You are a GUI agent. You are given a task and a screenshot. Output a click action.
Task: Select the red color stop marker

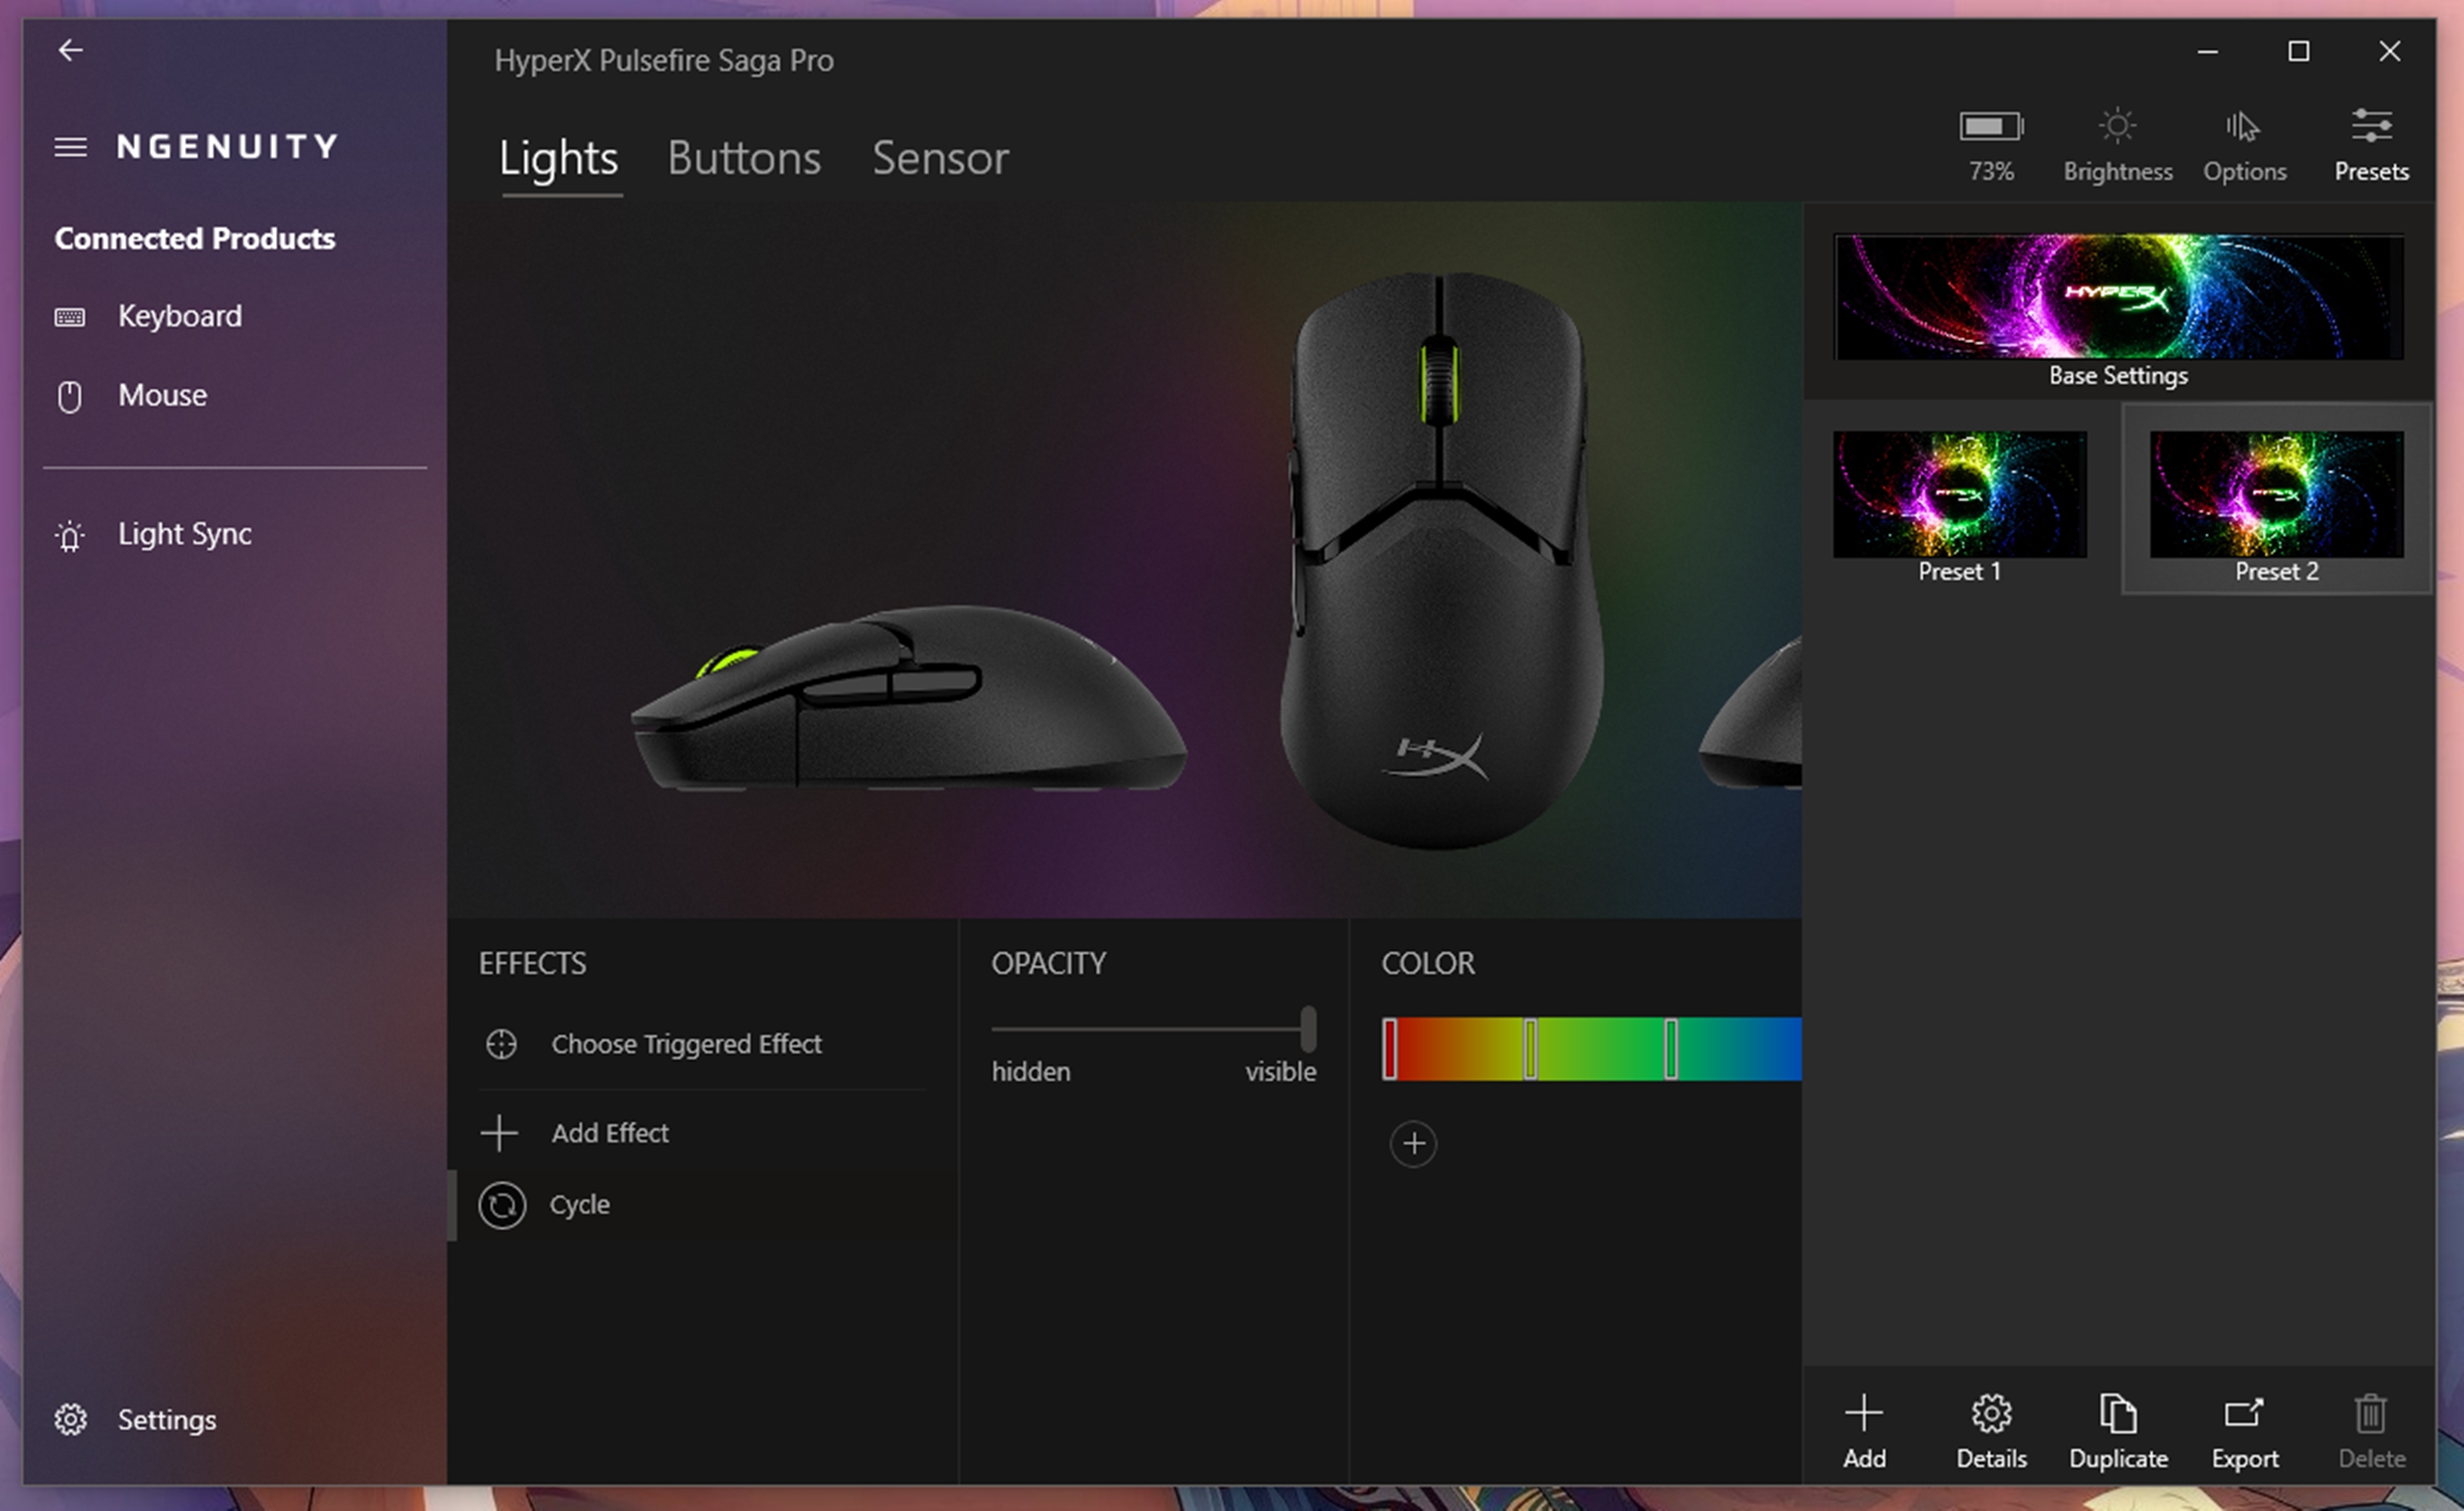point(1389,1049)
